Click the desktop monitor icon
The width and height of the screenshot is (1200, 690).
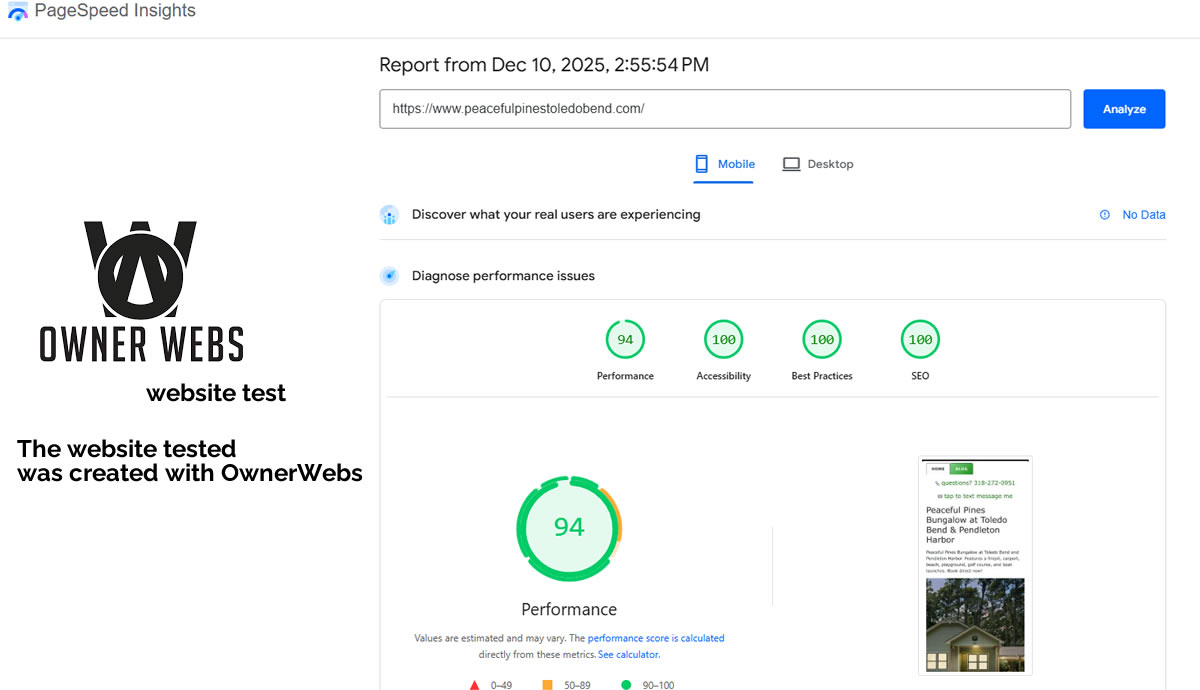point(791,164)
